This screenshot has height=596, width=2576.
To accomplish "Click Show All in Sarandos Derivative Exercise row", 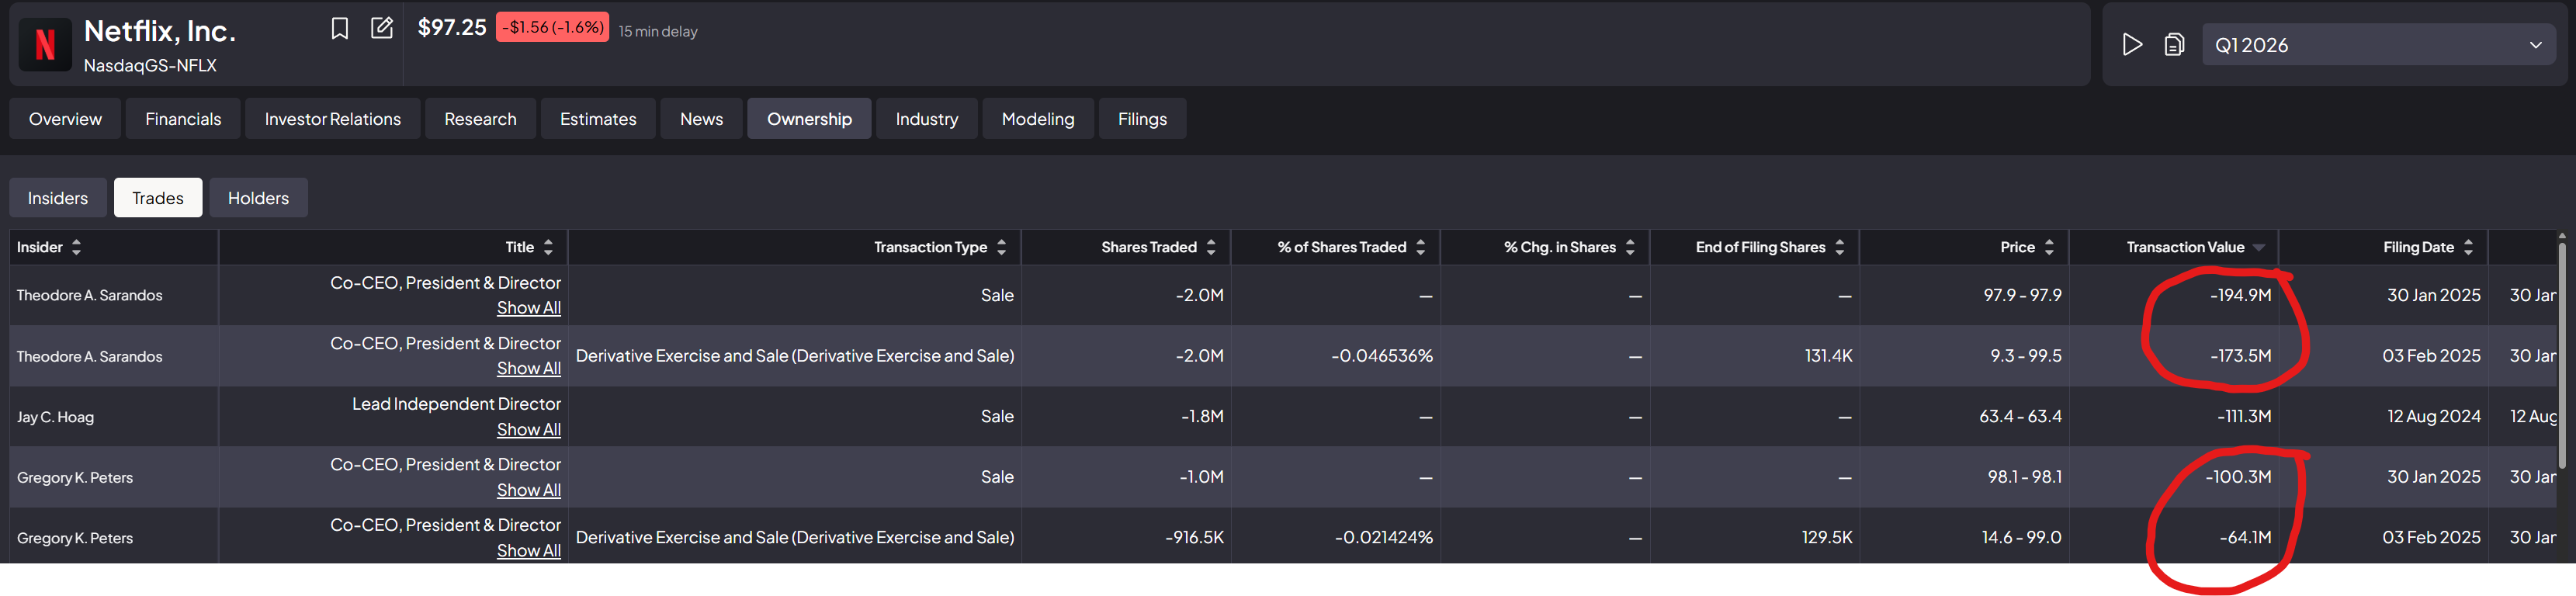I will tap(529, 368).
